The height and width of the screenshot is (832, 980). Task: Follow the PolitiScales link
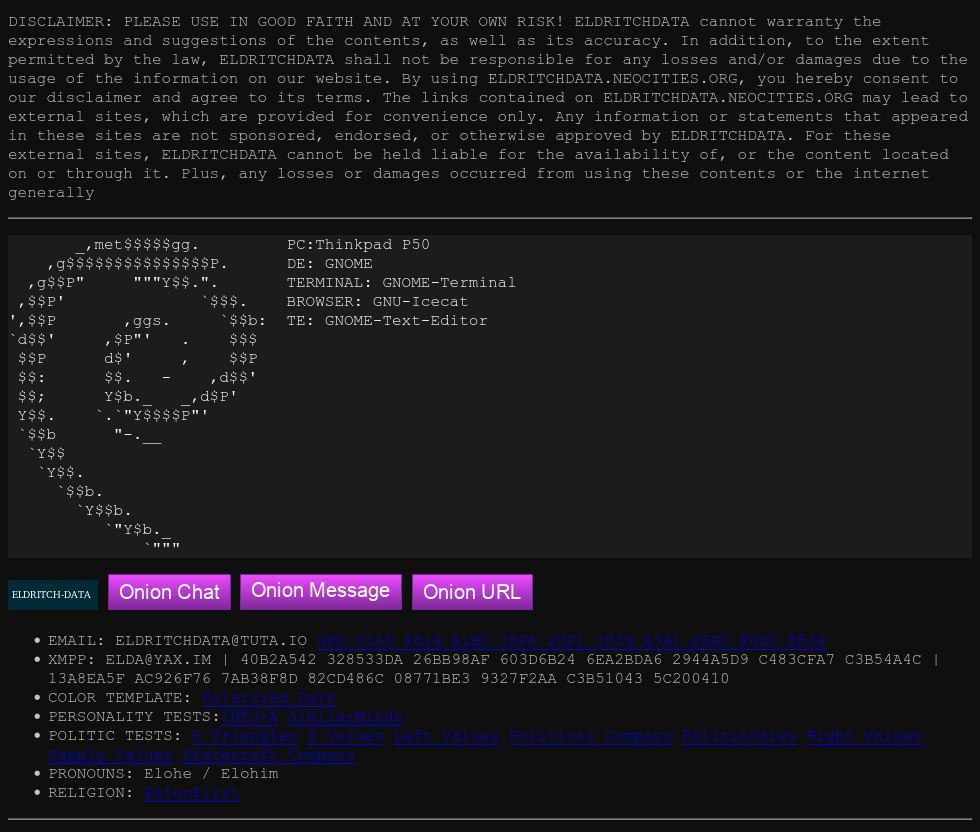coord(739,736)
